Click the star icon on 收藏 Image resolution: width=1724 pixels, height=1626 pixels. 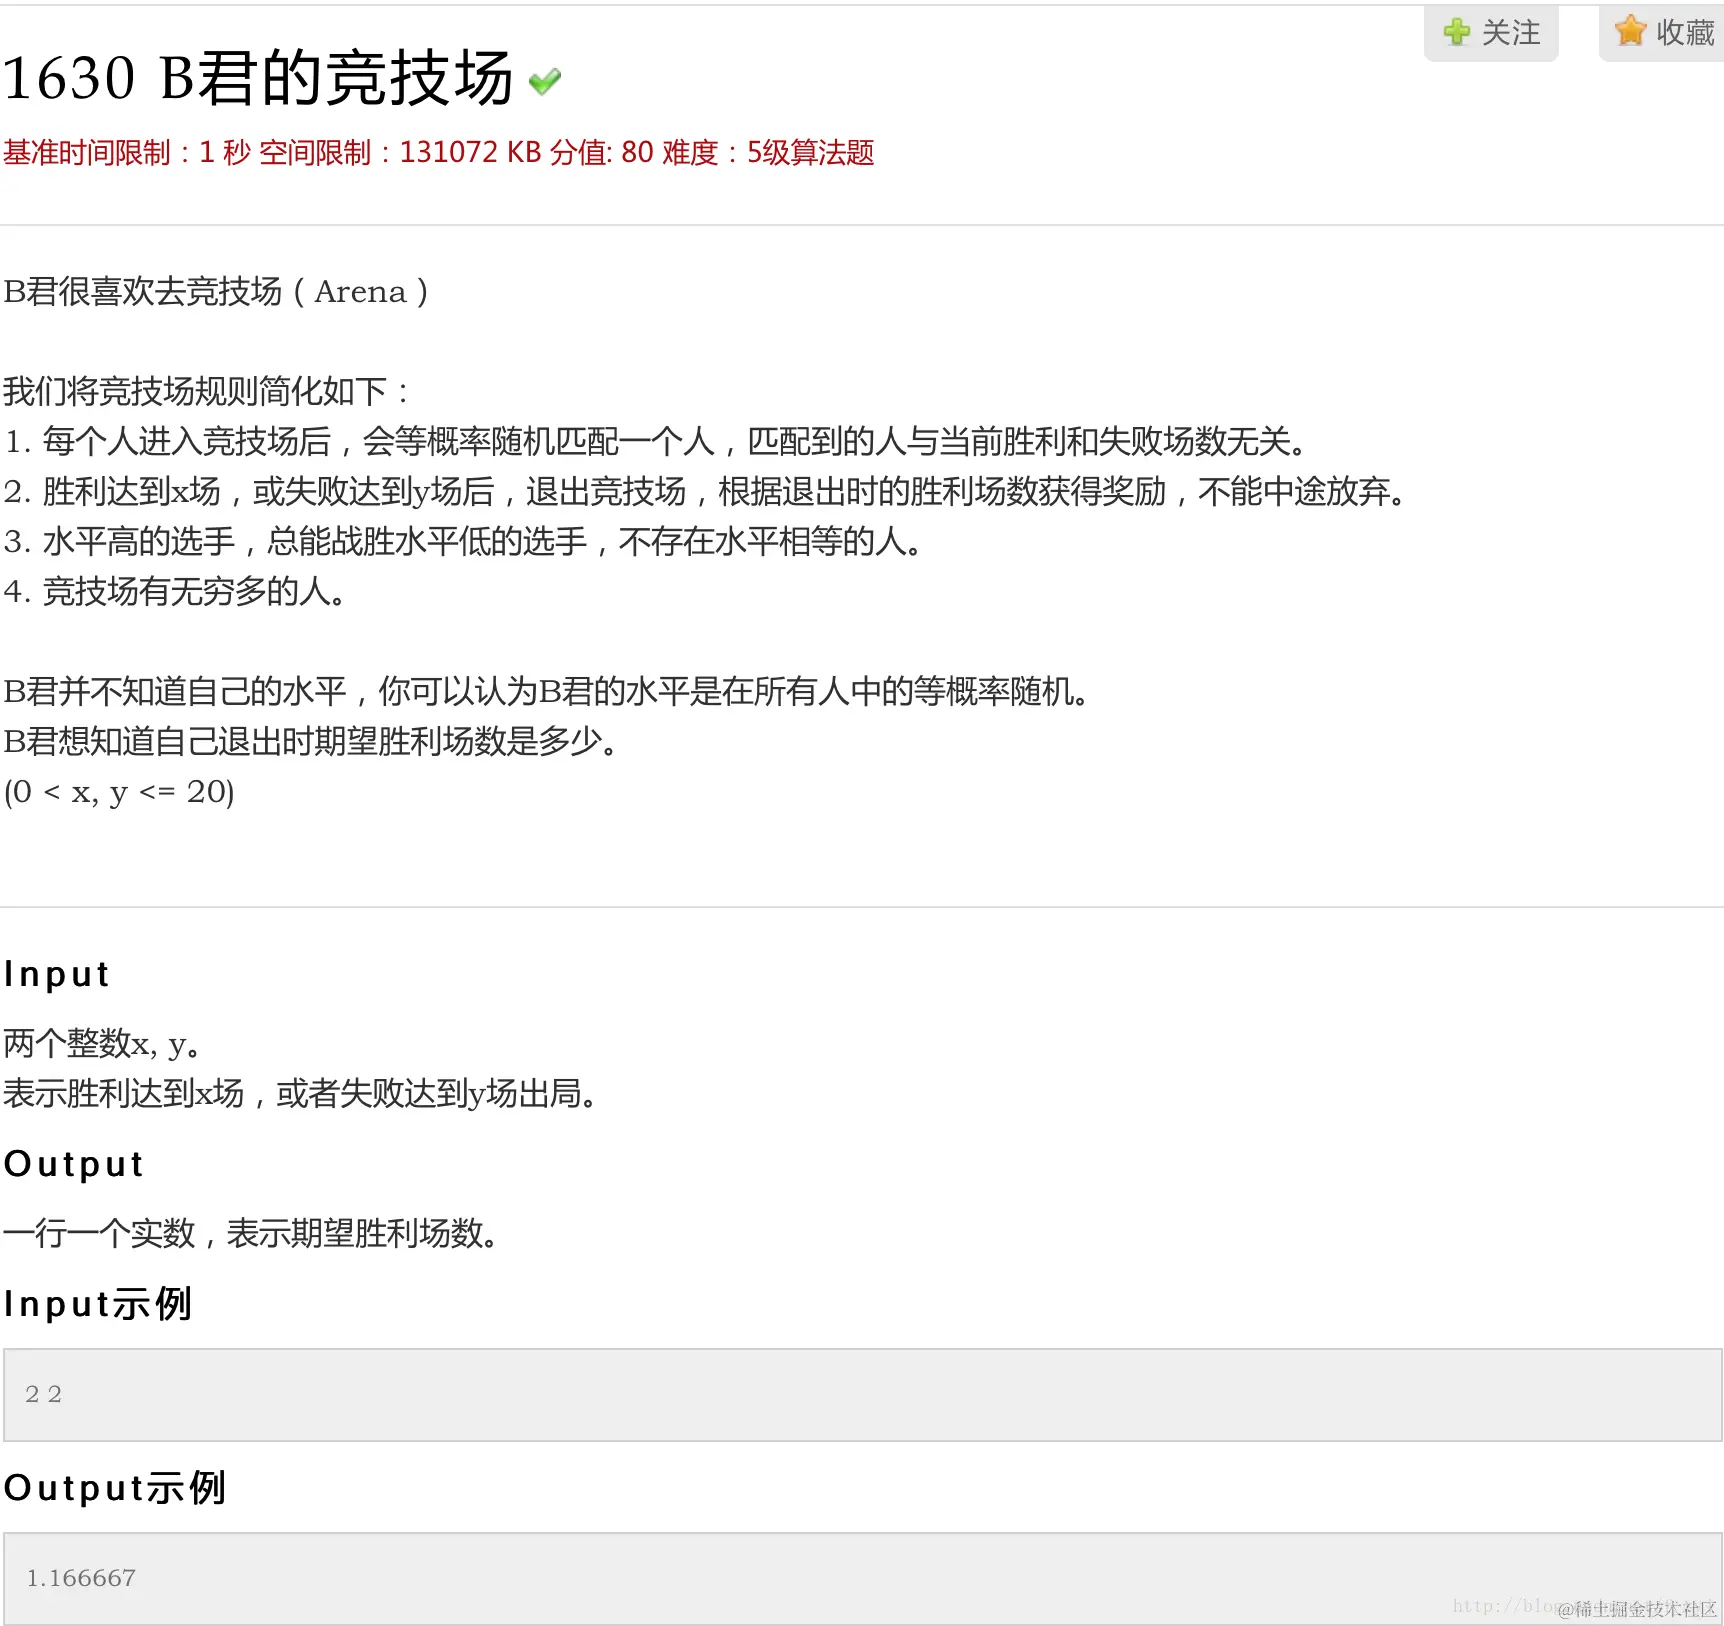coord(1630,31)
